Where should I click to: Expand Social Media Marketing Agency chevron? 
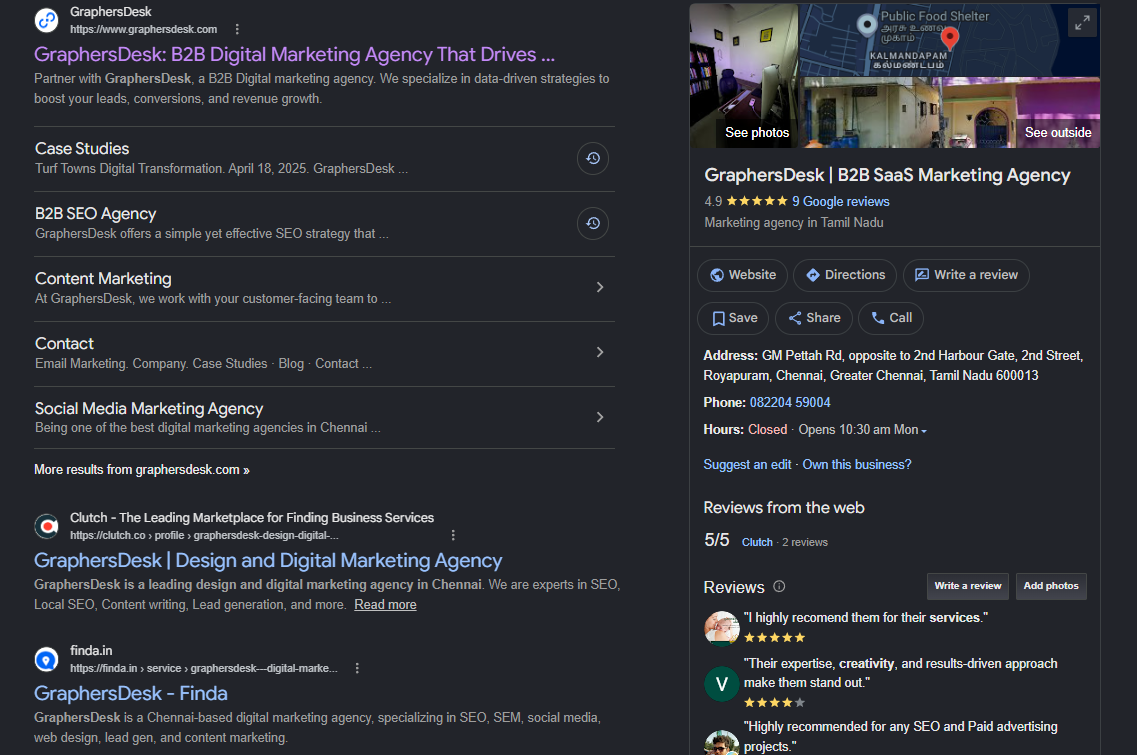(600, 417)
